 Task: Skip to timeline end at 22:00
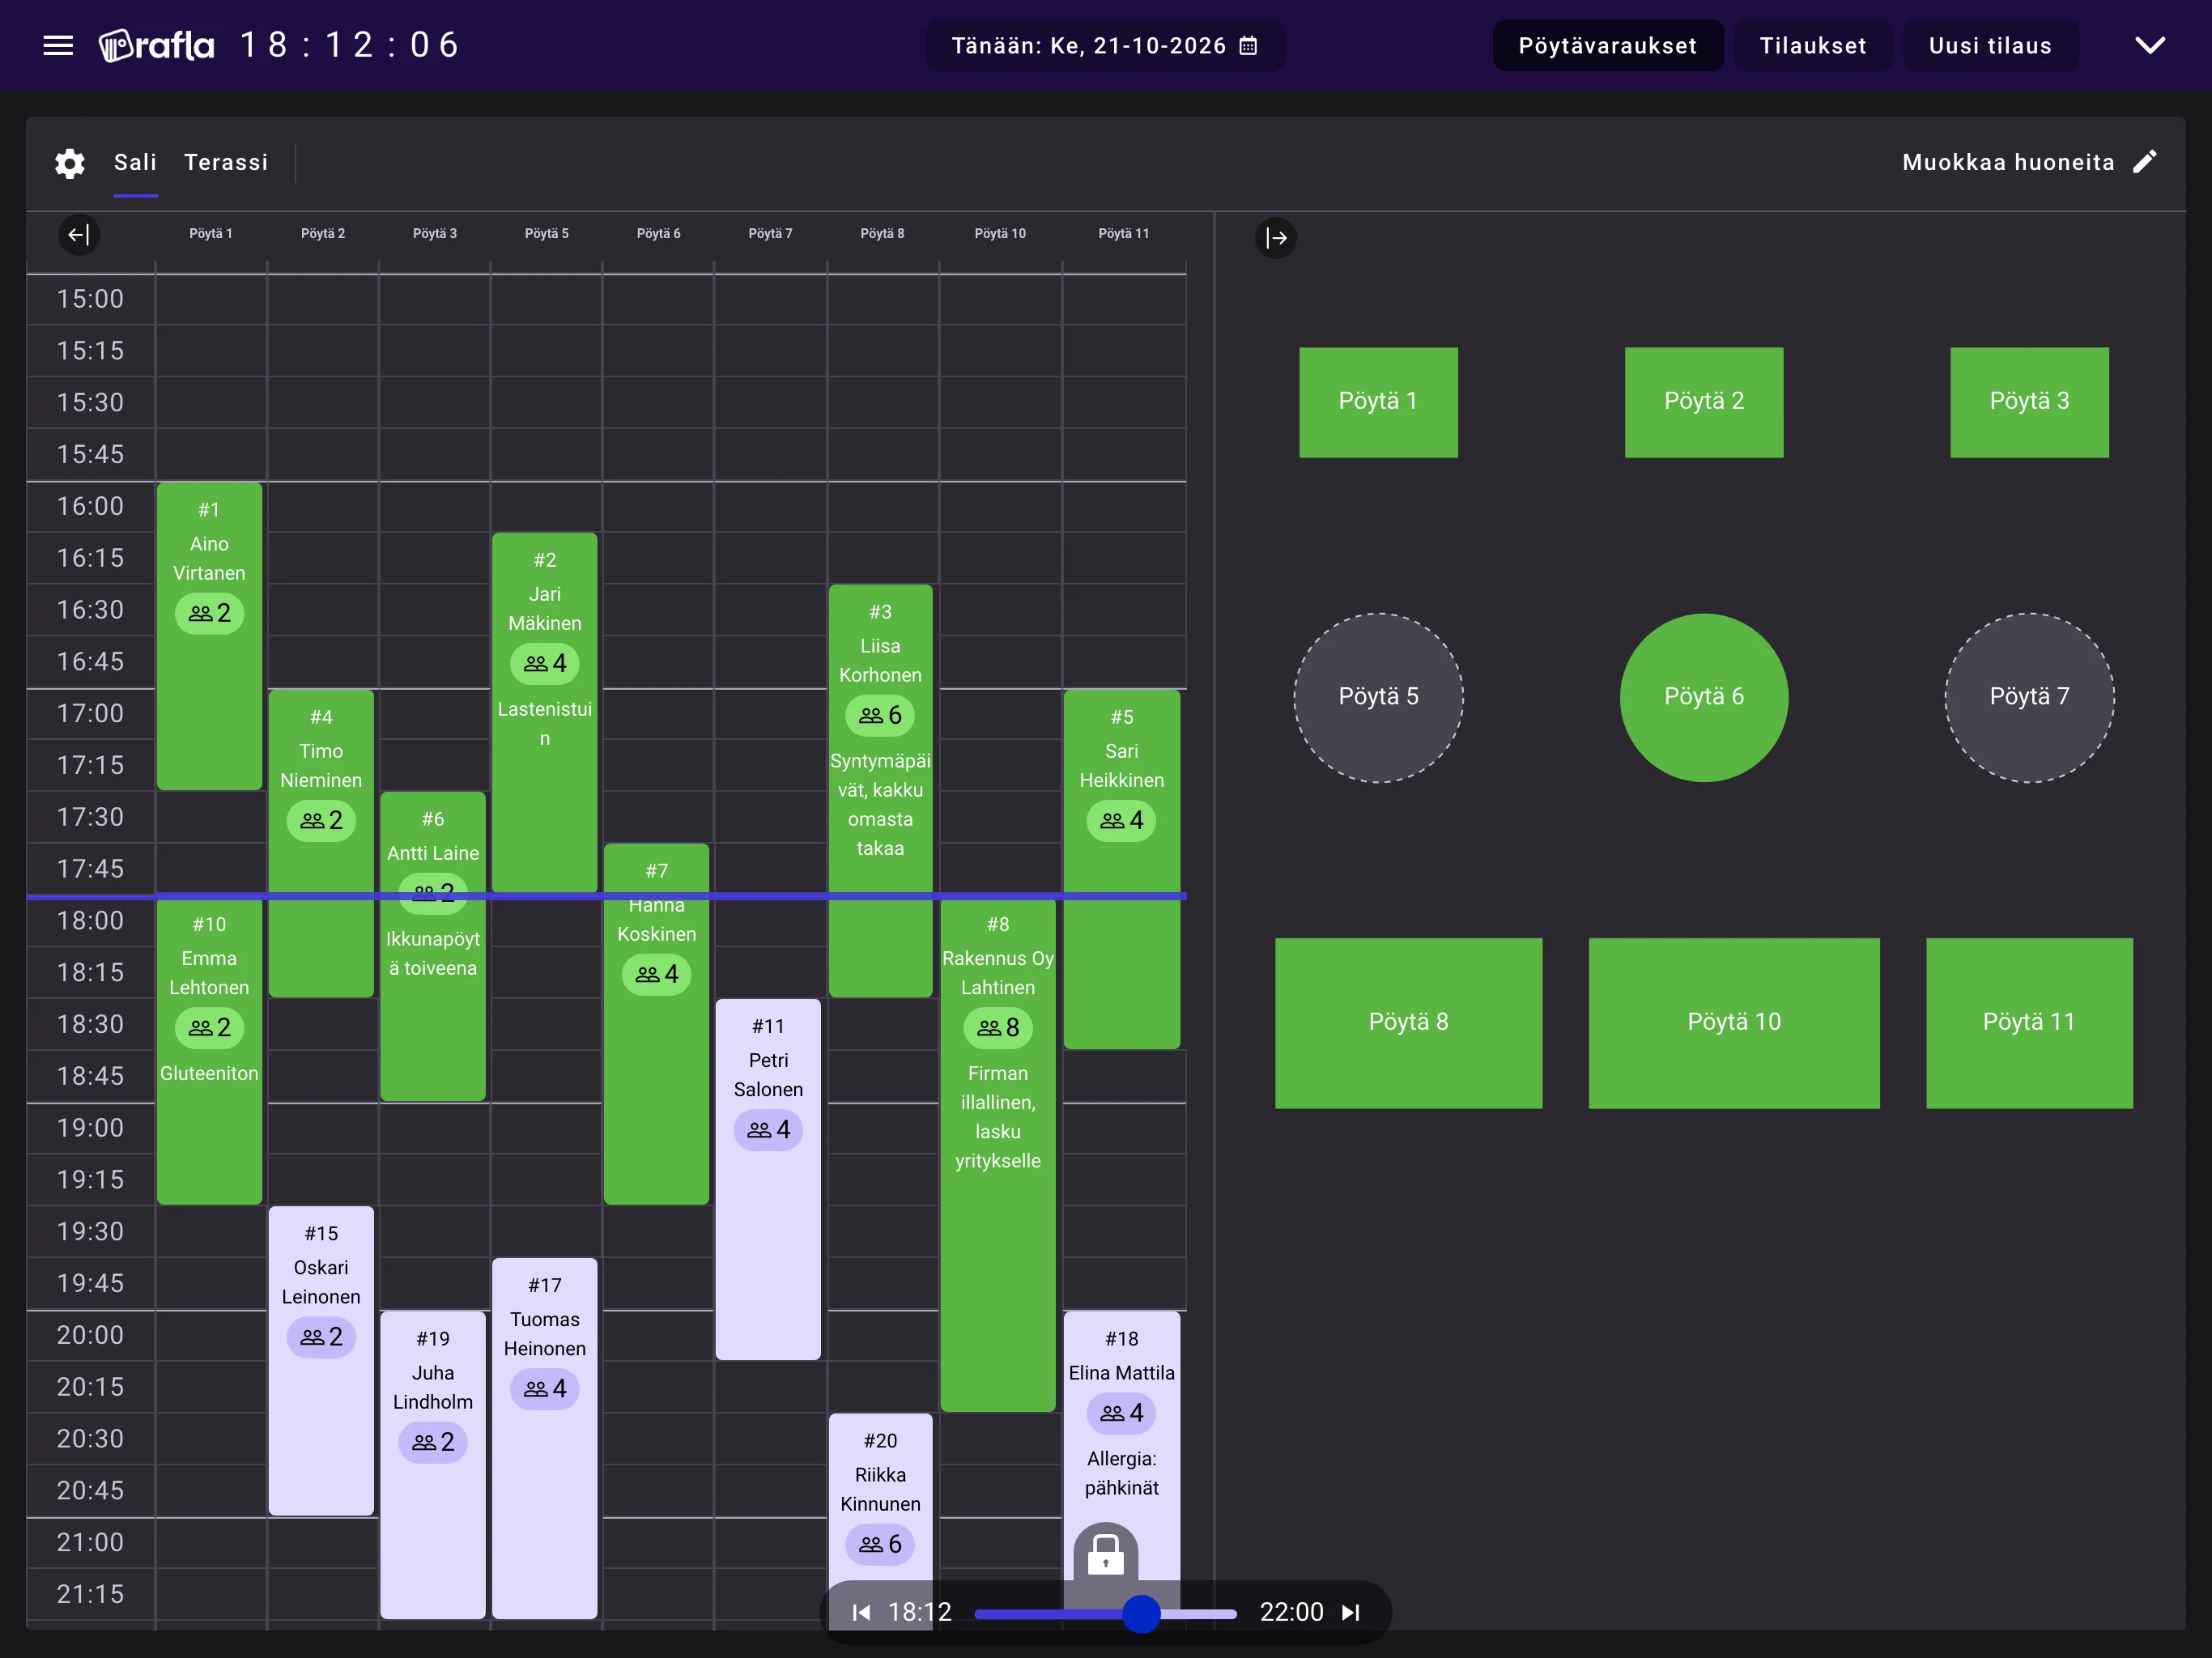pos(1351,1612)
